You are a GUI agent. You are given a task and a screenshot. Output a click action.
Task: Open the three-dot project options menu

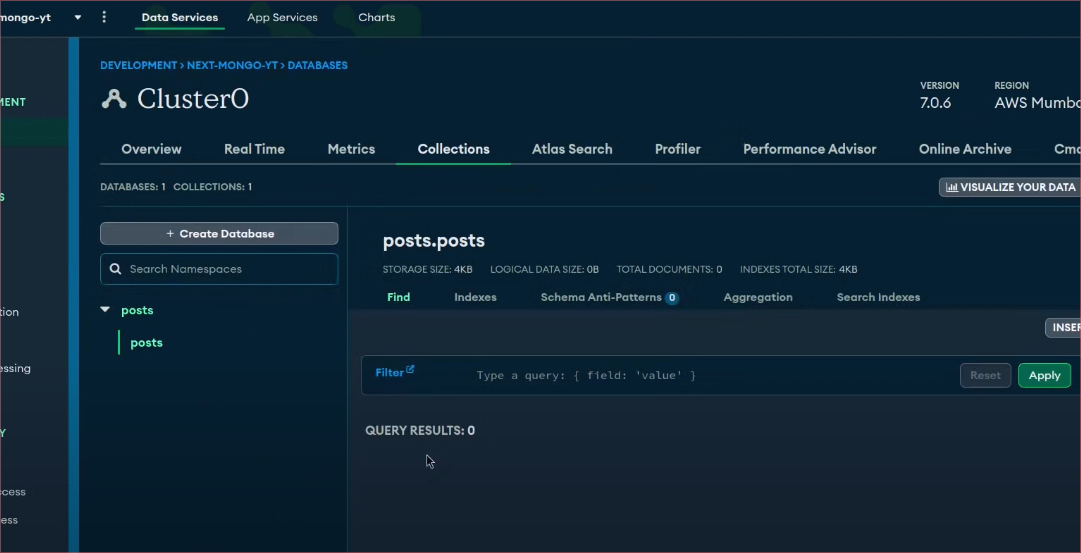[x=104, y=17]
